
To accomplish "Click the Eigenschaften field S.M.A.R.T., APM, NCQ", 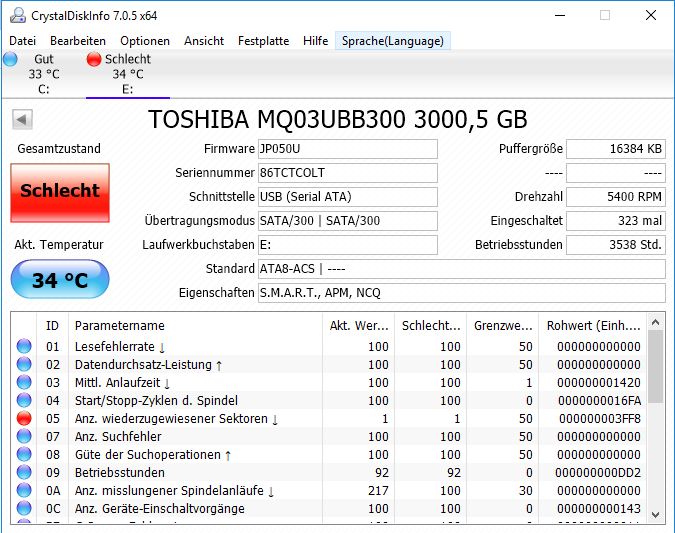I will [461, 293].
